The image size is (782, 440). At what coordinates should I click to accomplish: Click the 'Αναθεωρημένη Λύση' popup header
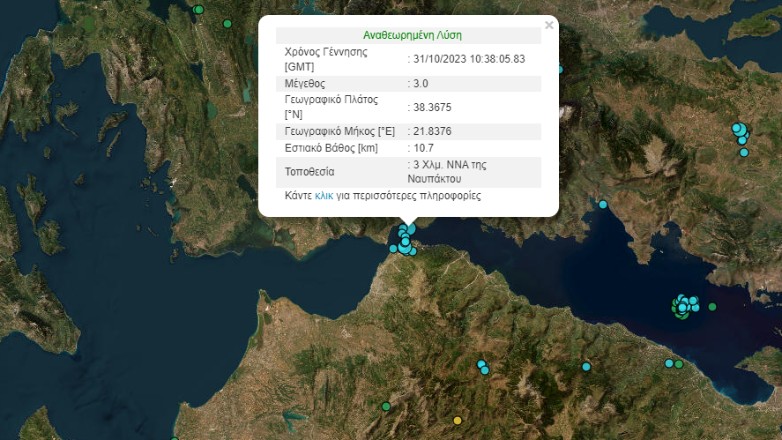[x=412, y=35]
